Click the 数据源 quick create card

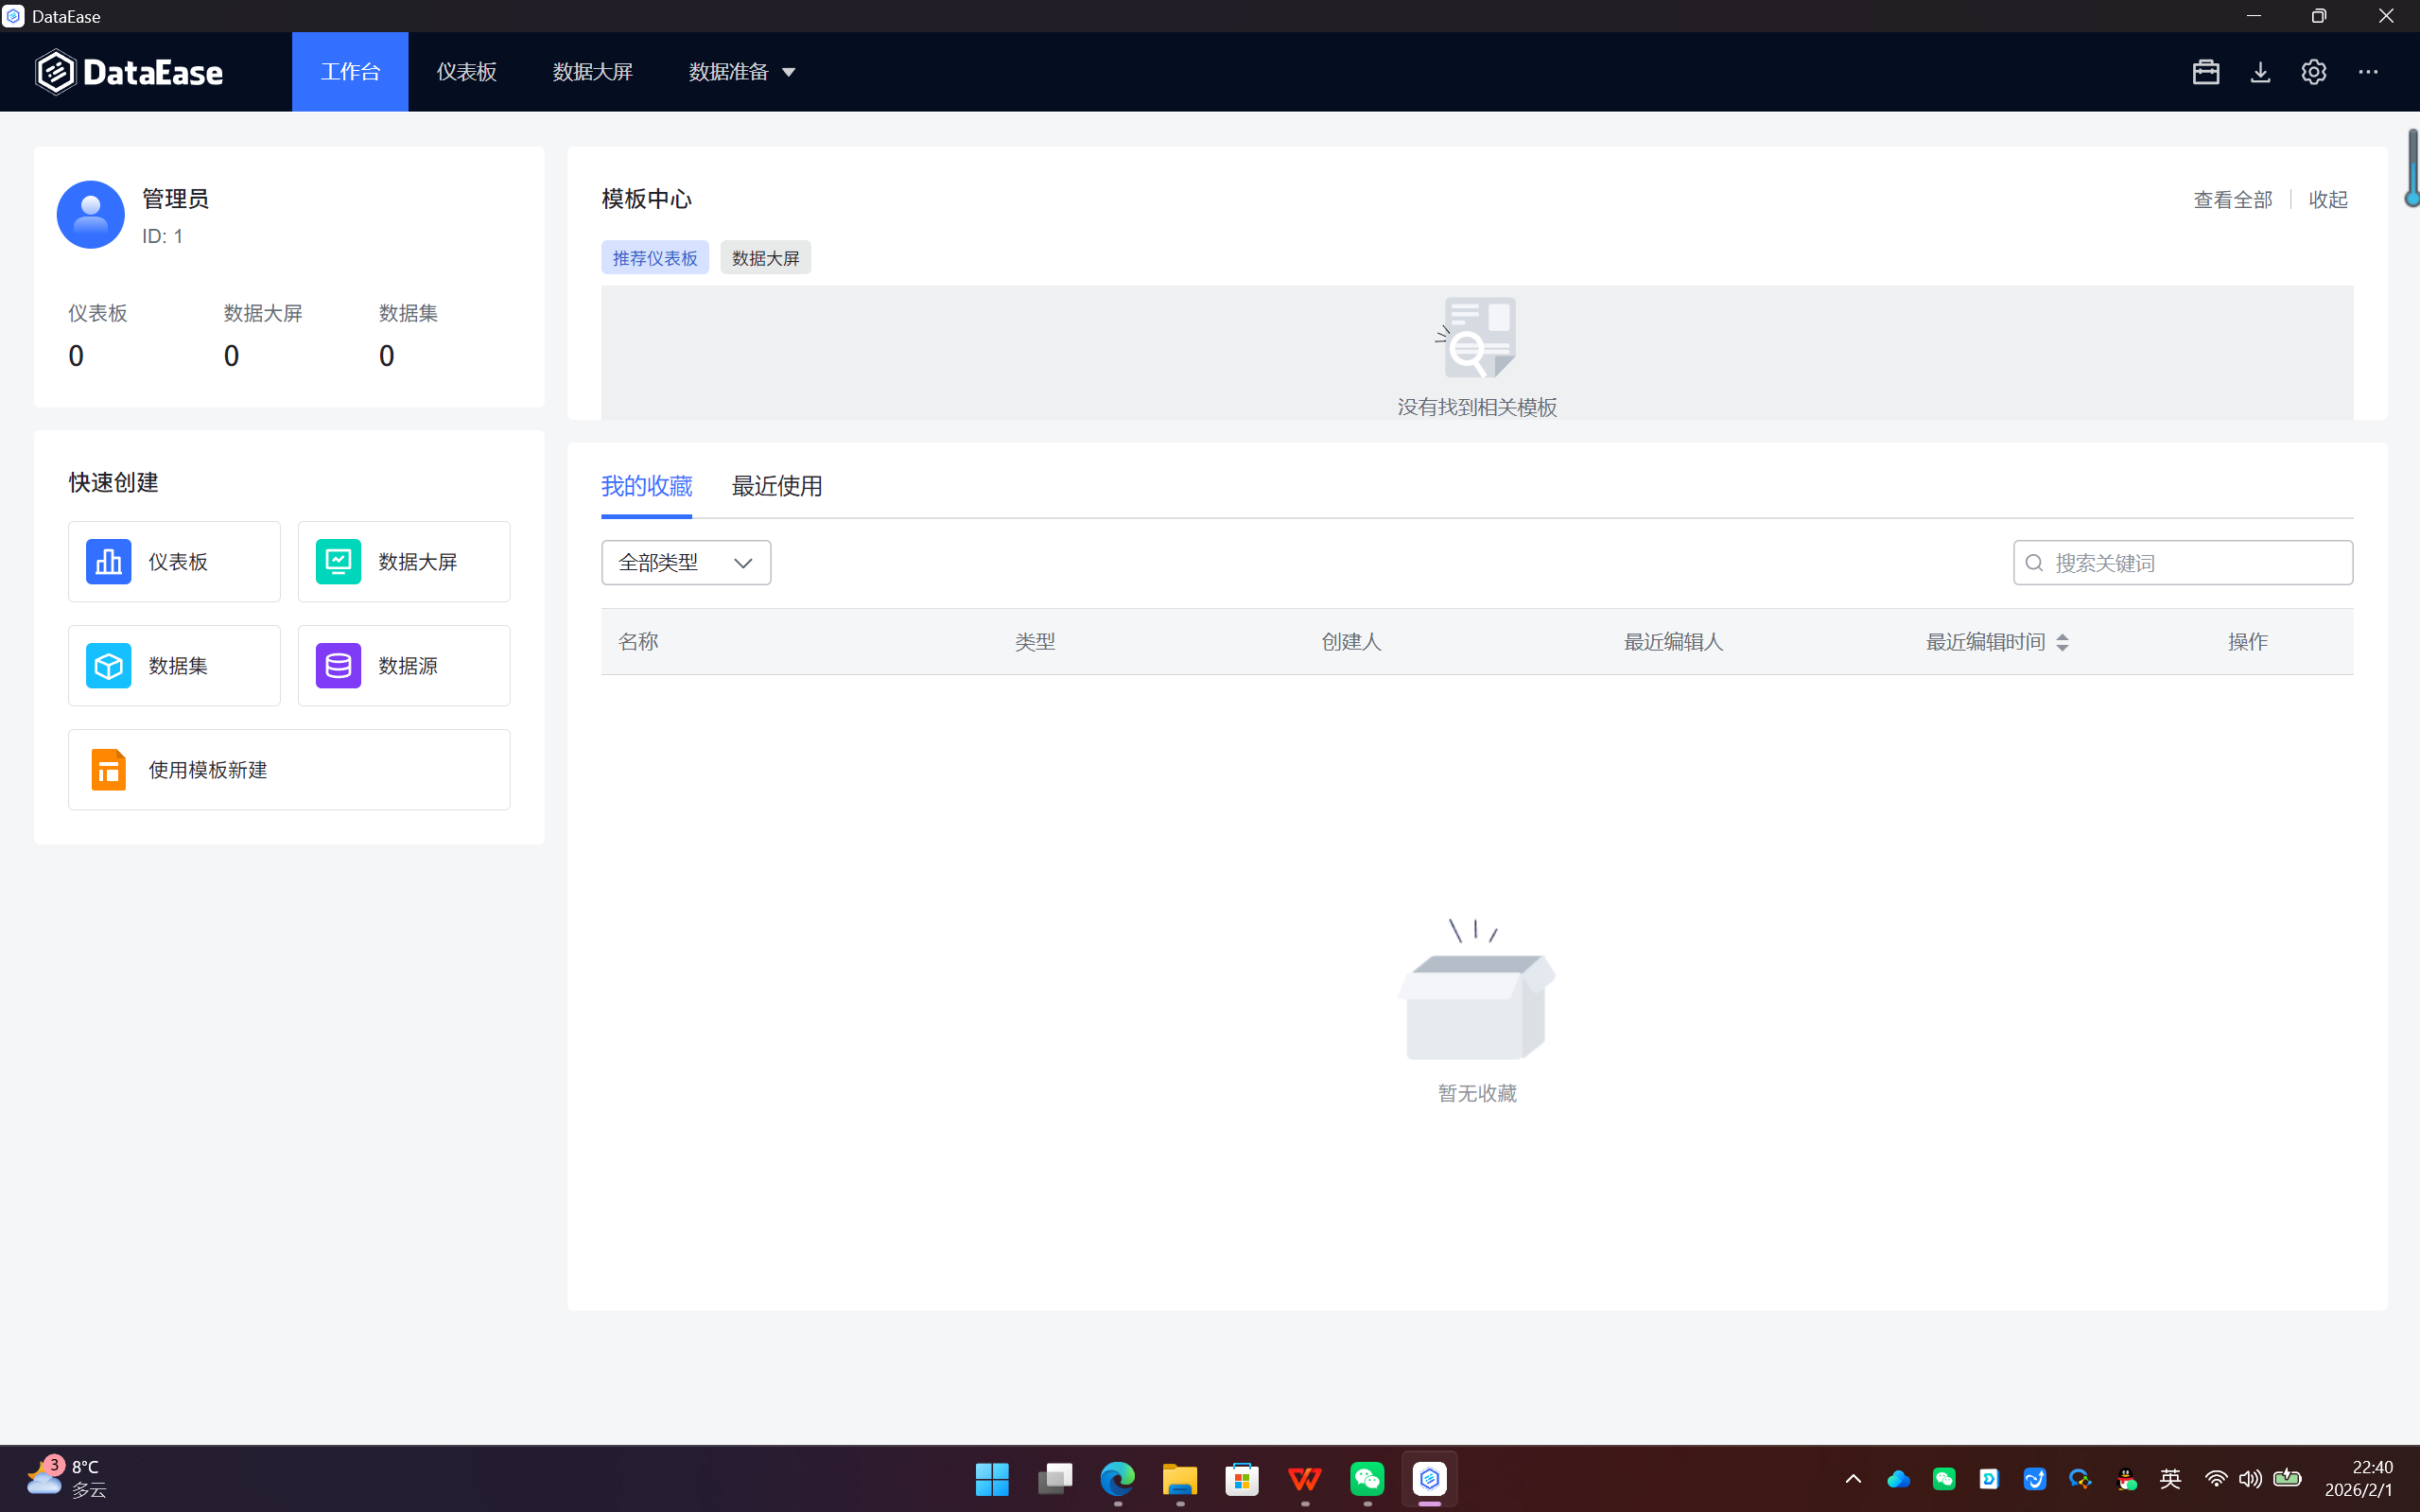point(404,665)
